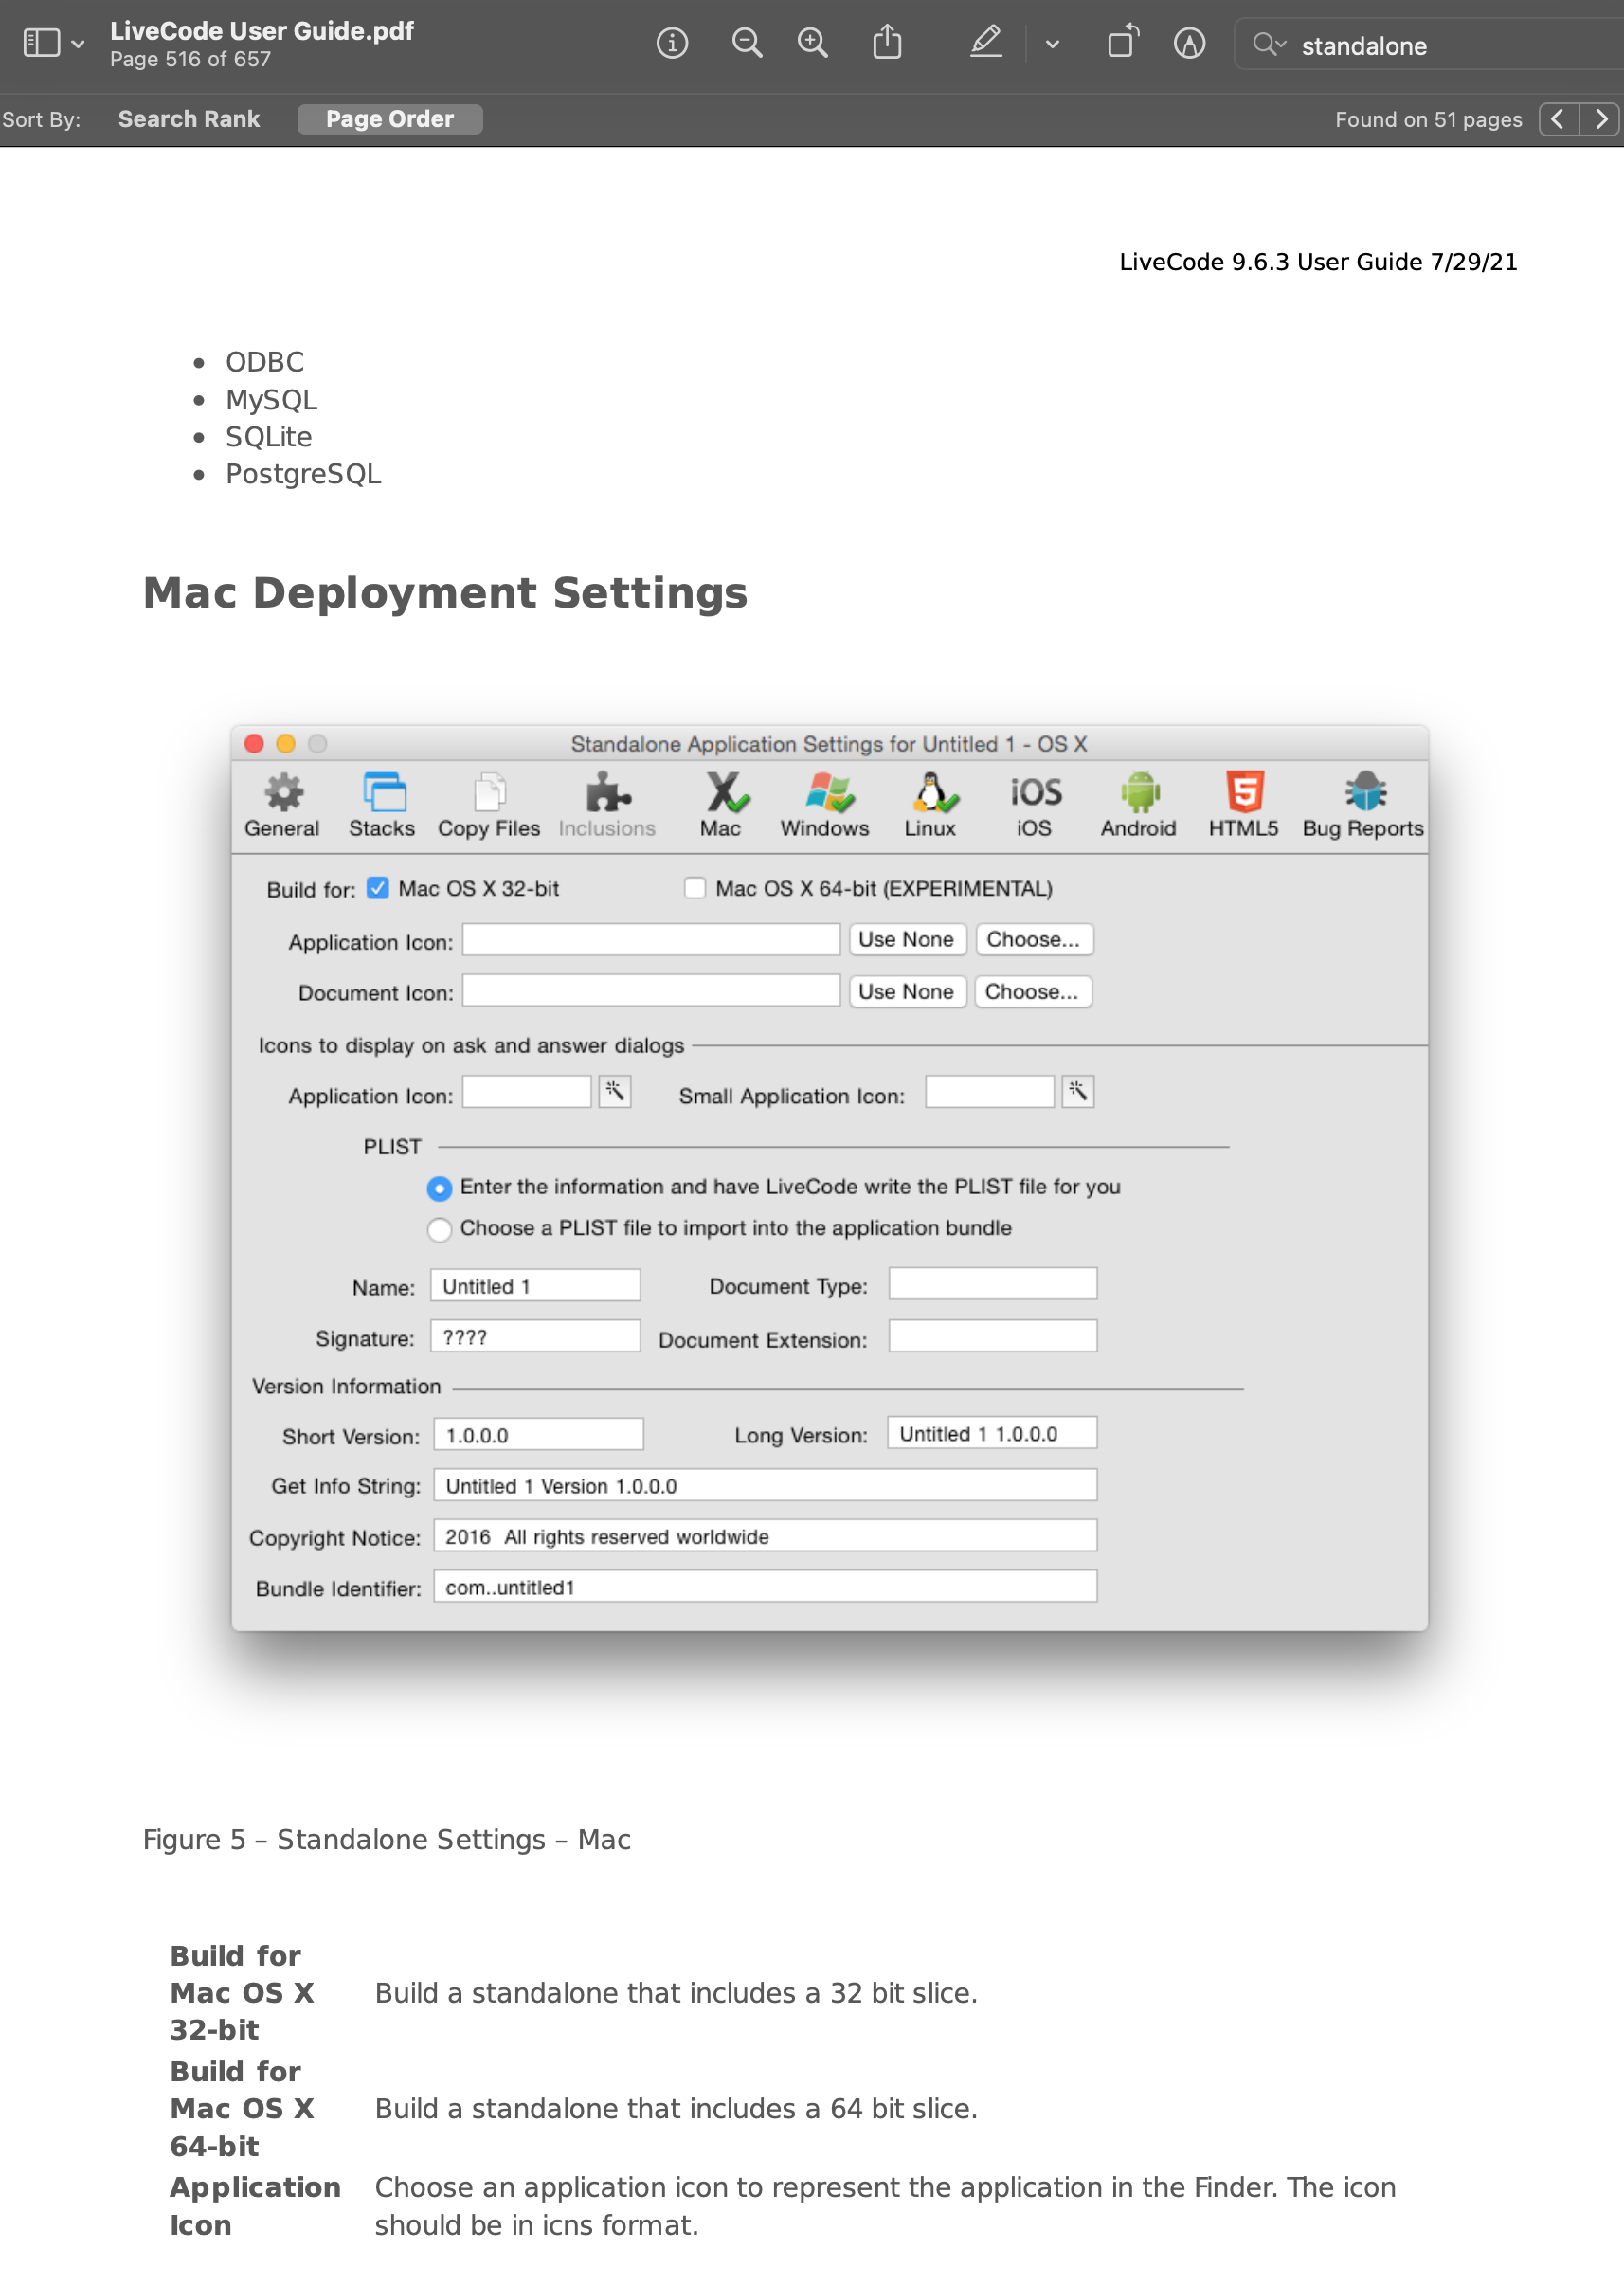Click the 'Mac Deployment Settings' heading
1624x2286 pixels.
tap(445, 593)
